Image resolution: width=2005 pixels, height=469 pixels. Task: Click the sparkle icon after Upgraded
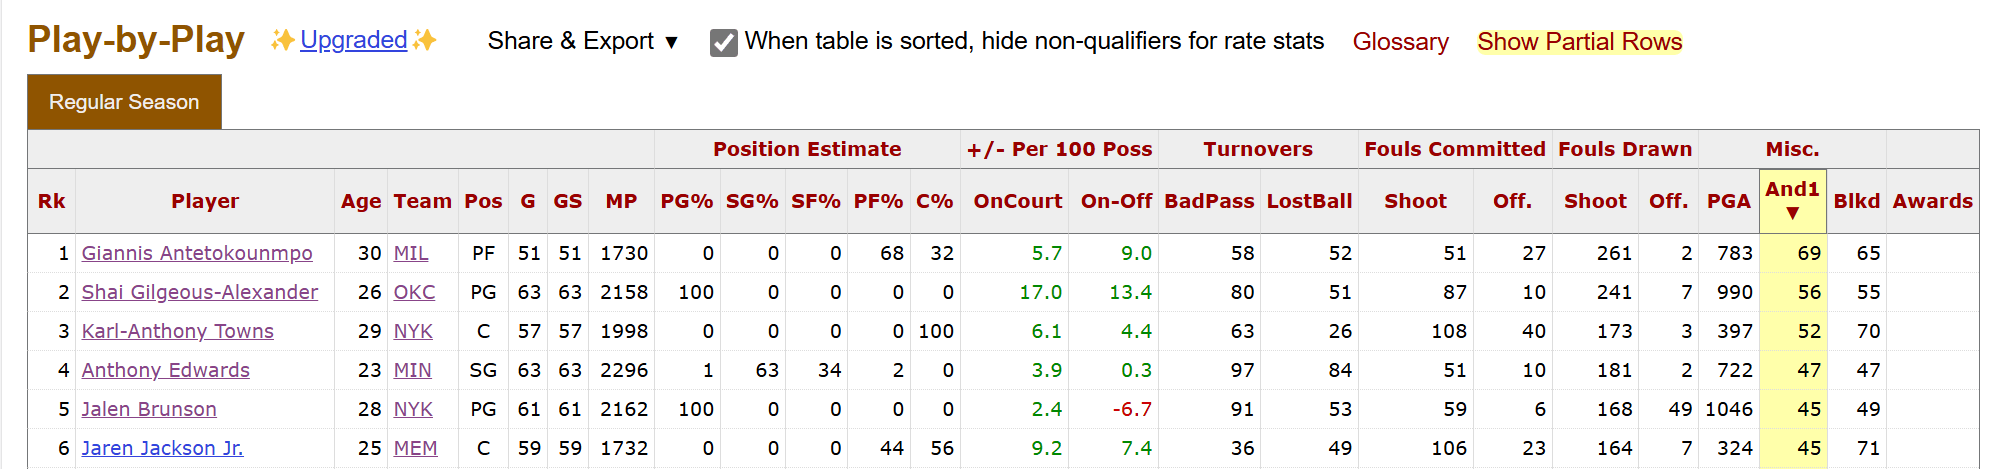pos(425,40)
